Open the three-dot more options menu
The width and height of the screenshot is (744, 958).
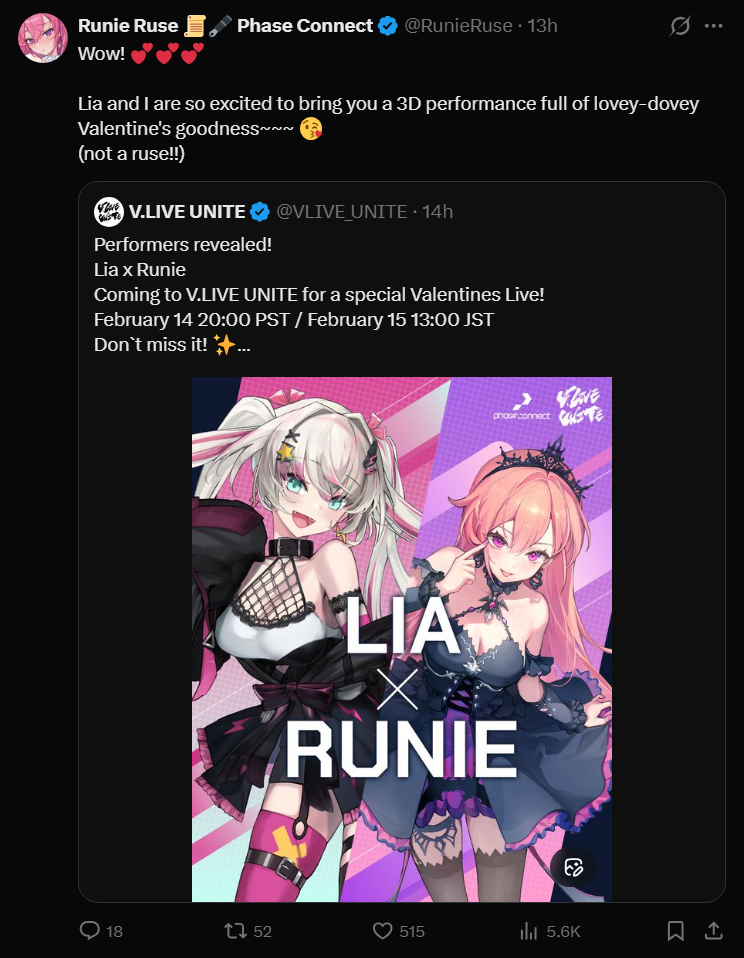click(x=714, y=26)
